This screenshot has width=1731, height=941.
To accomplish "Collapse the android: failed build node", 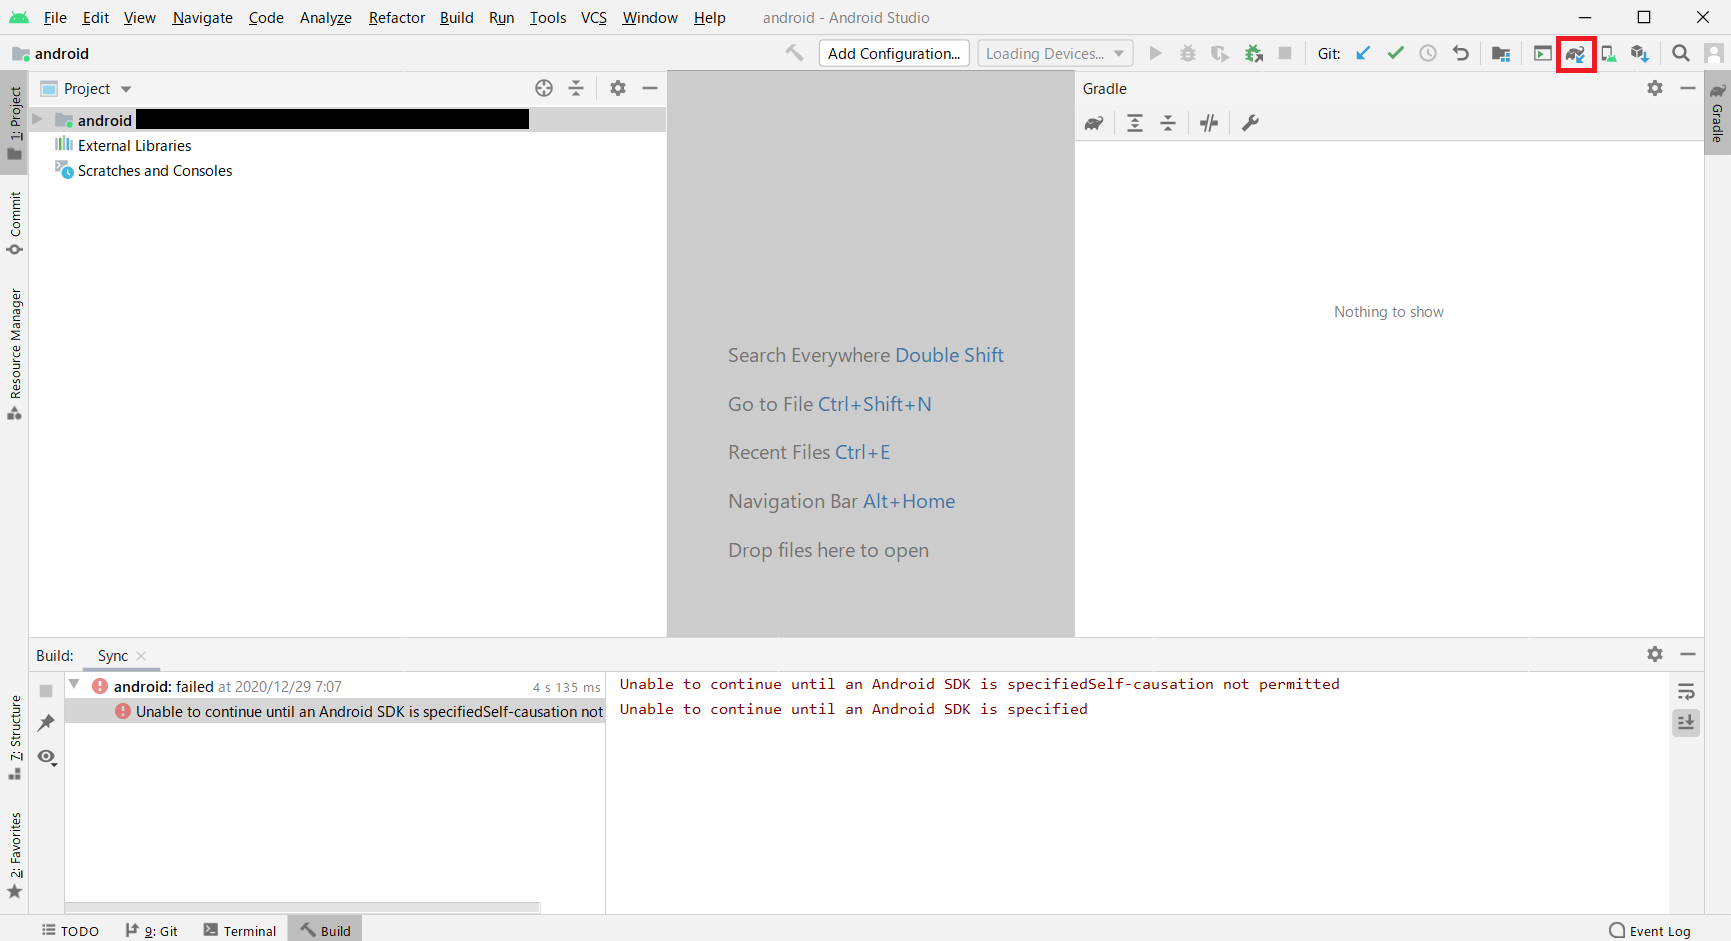I will [74, 685].
